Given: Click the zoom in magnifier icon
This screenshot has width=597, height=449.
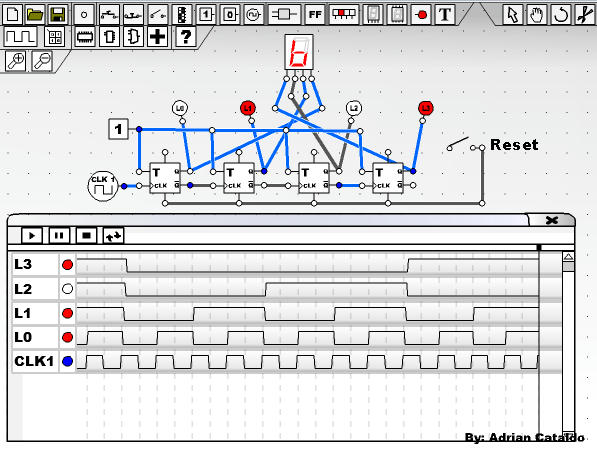Looking at the screenshot, I should 16,61.
